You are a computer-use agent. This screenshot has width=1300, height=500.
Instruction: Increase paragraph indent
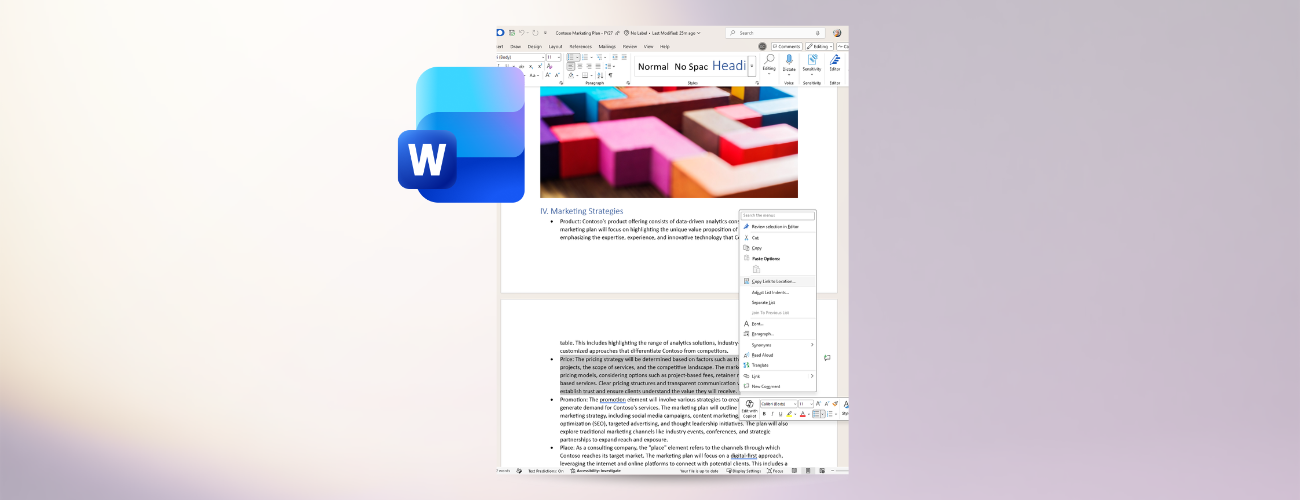pyautogui.click(x=624, y=57)
